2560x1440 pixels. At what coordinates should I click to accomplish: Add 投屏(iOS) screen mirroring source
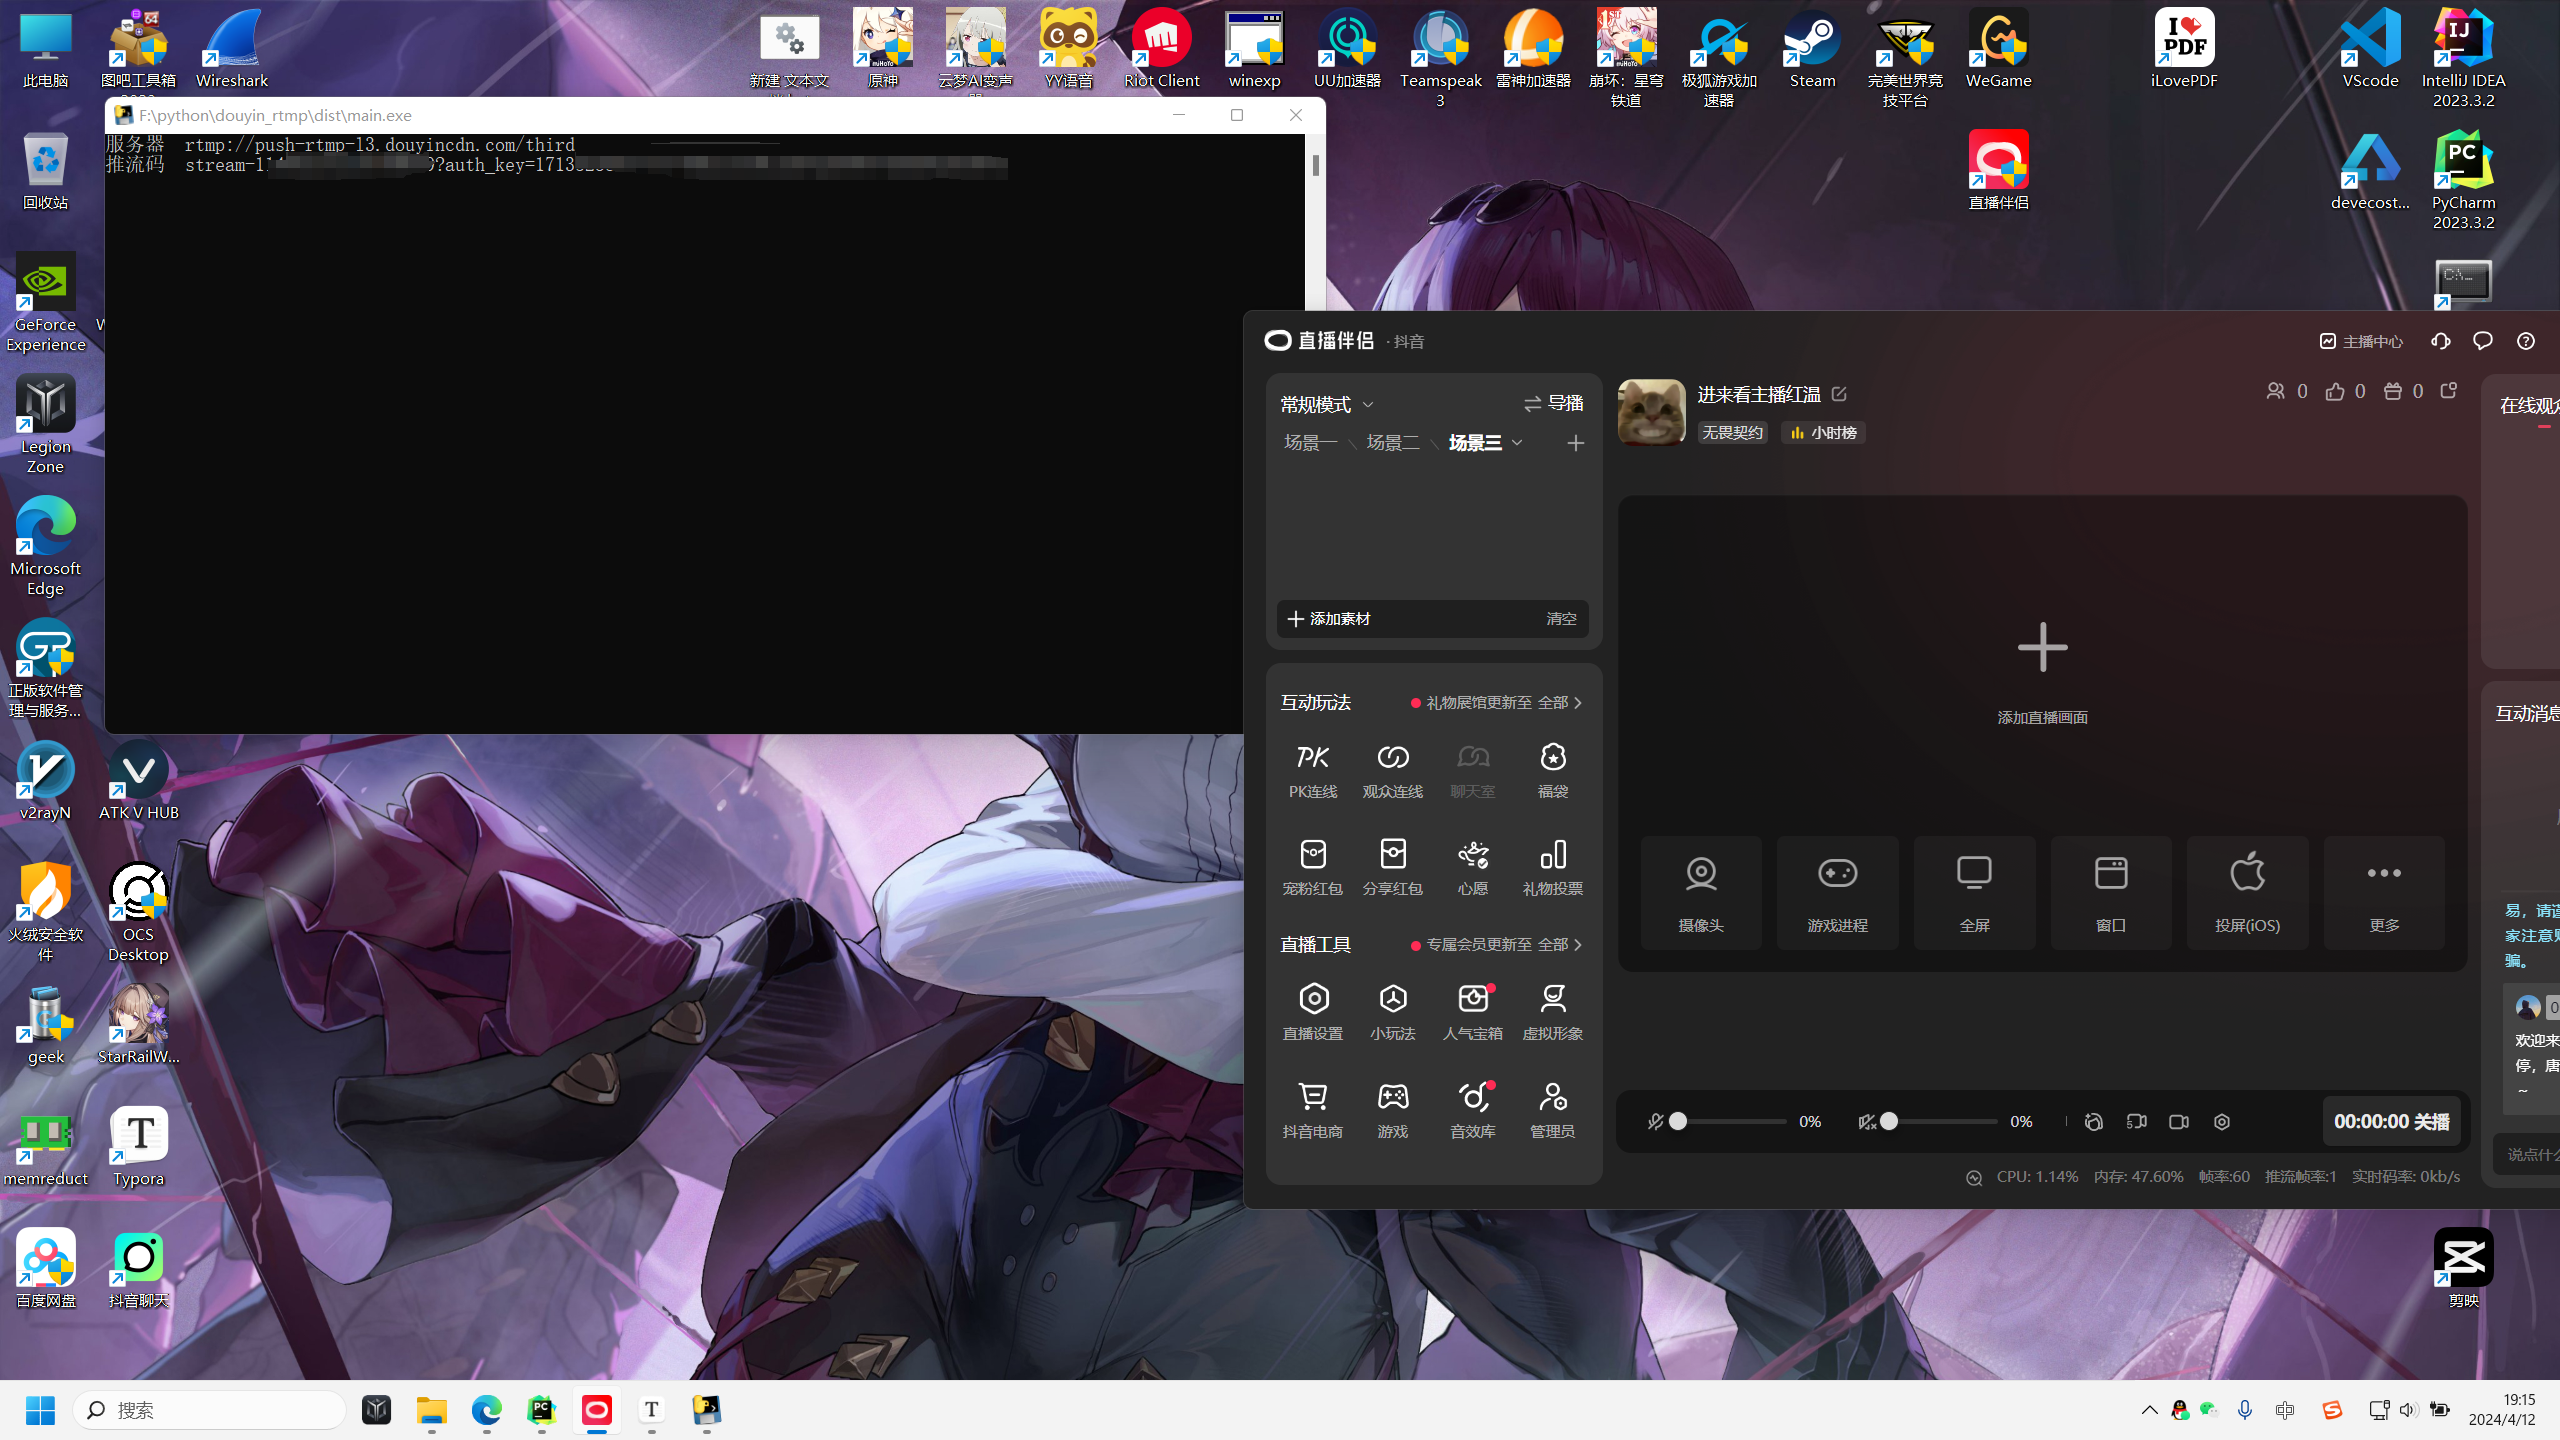click(x=2247, y=893)
